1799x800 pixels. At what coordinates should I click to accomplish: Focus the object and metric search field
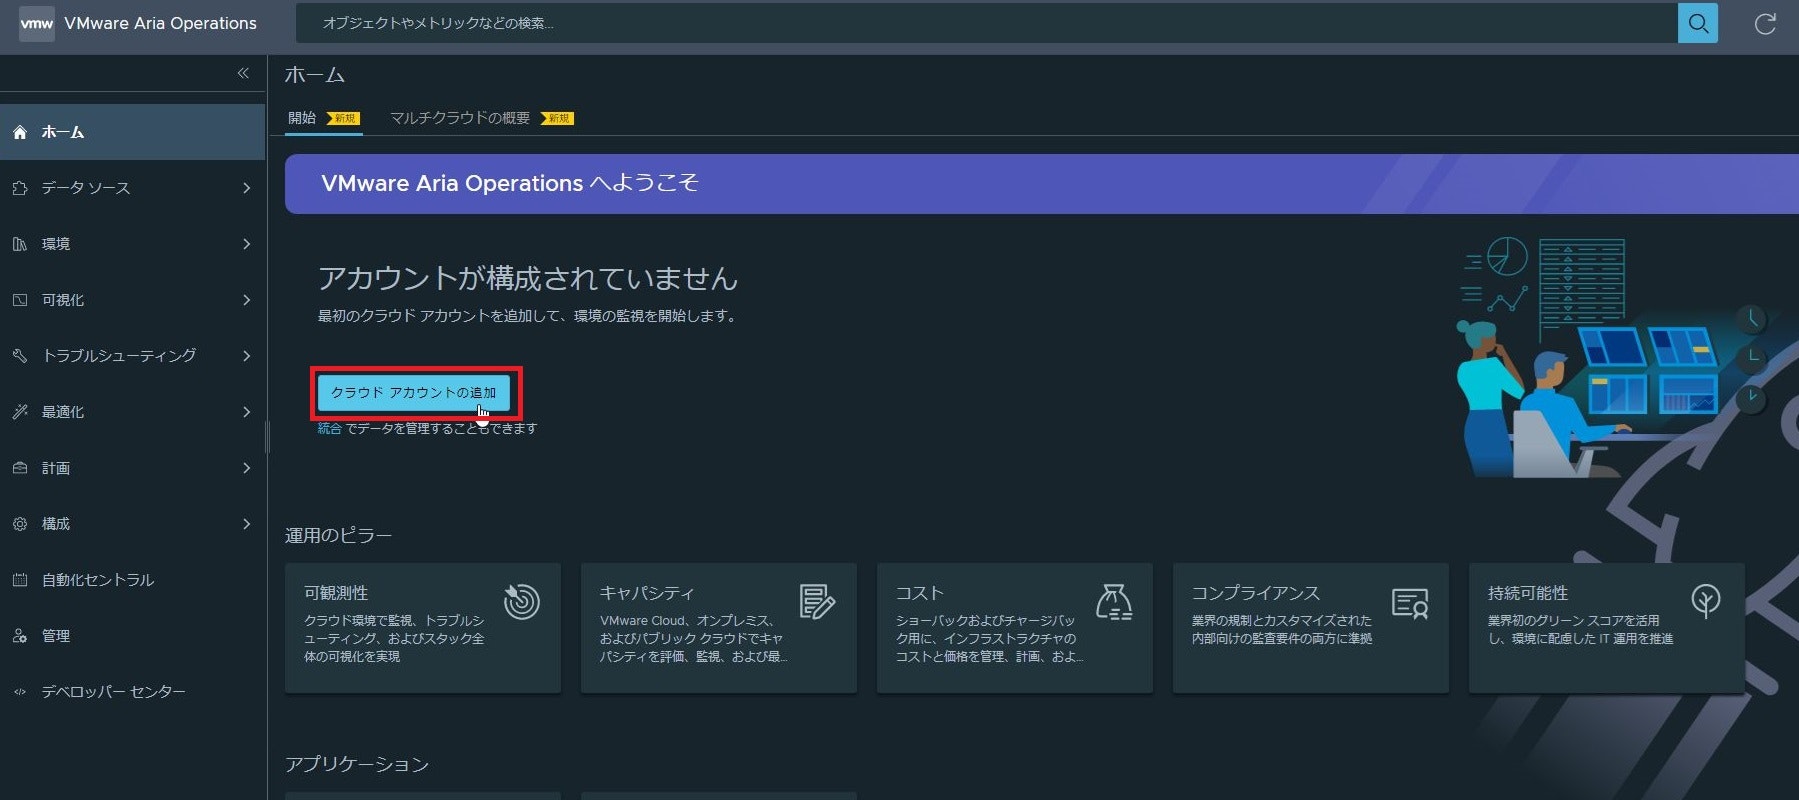pyautogui.click(x=986, y=23)
